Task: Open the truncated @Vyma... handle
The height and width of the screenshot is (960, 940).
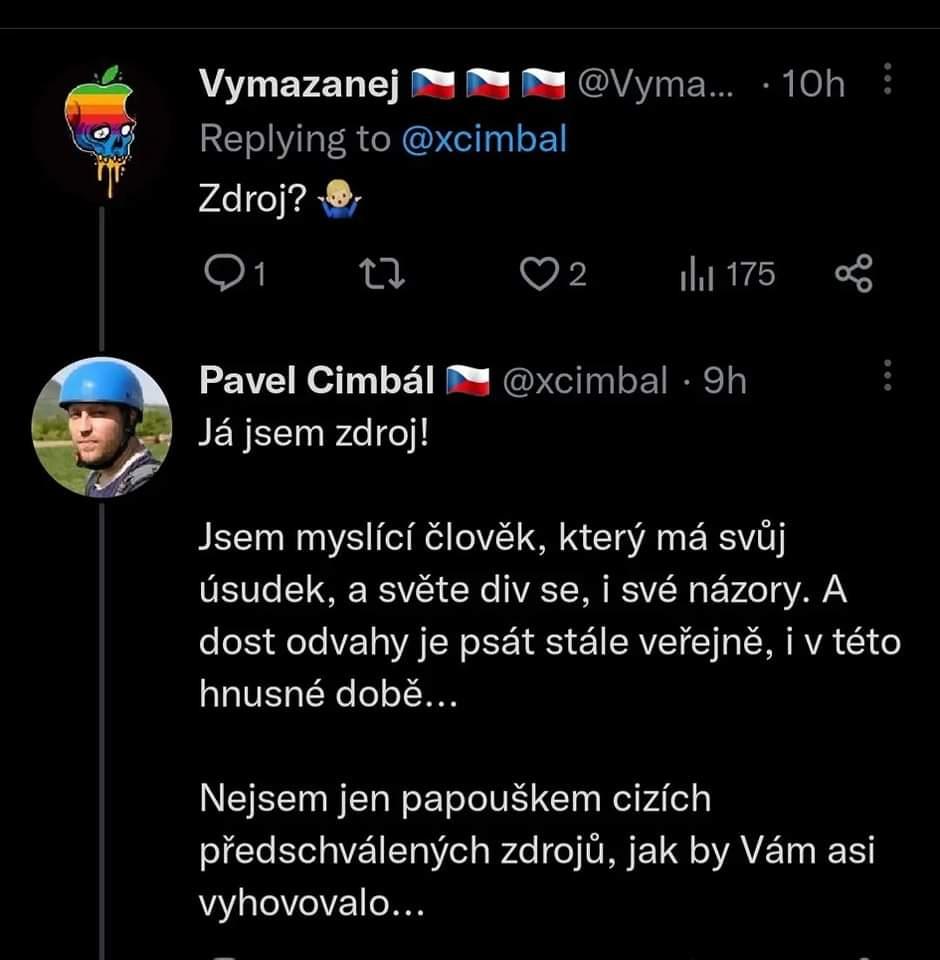Action: click(655, 86)
